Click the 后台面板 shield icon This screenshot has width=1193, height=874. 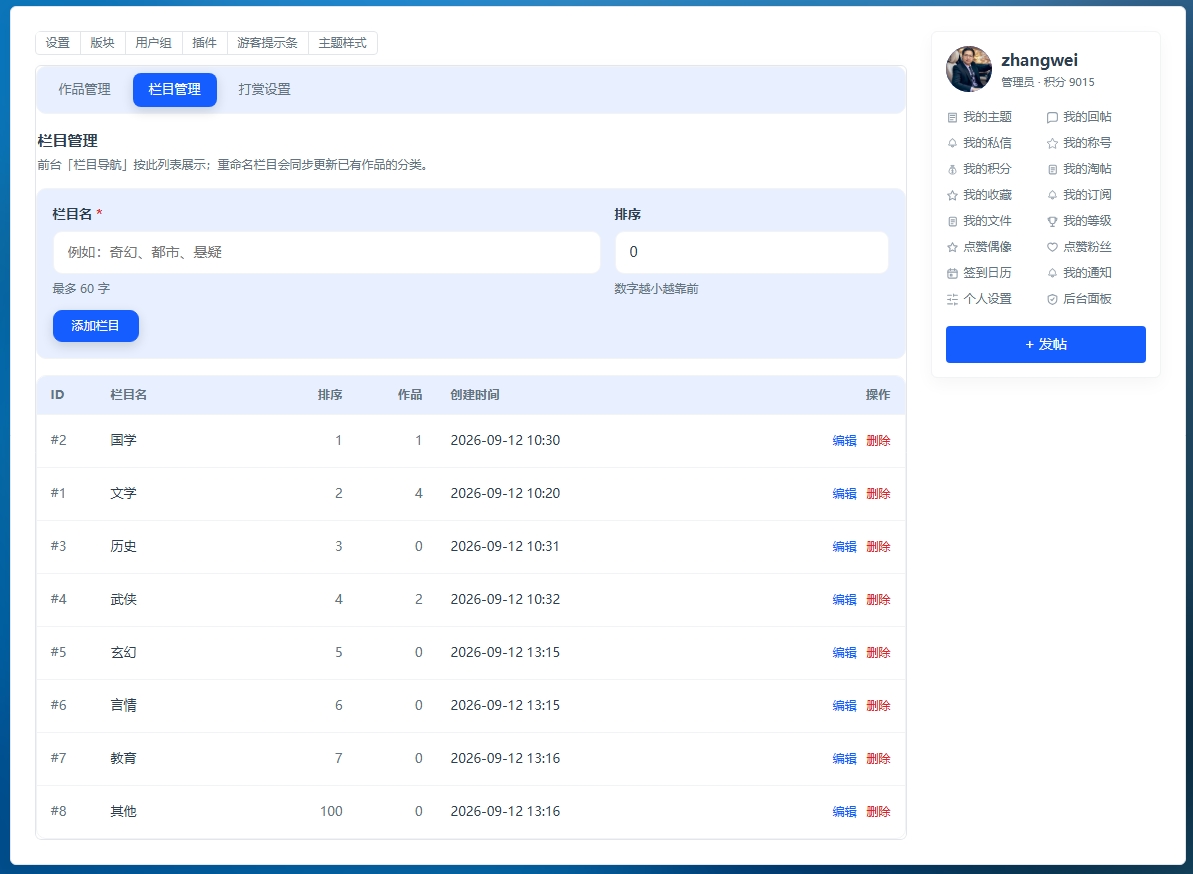click(1052, 299)
